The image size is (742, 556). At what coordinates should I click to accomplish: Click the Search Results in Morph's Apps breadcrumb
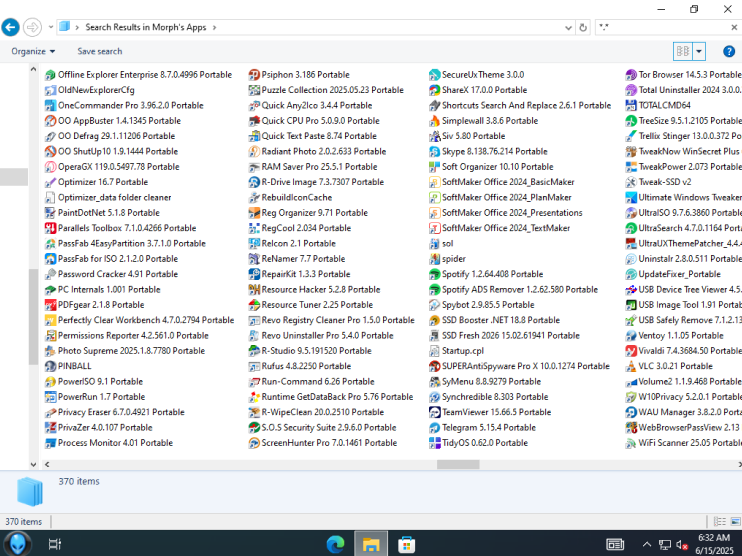click(146, 27)
